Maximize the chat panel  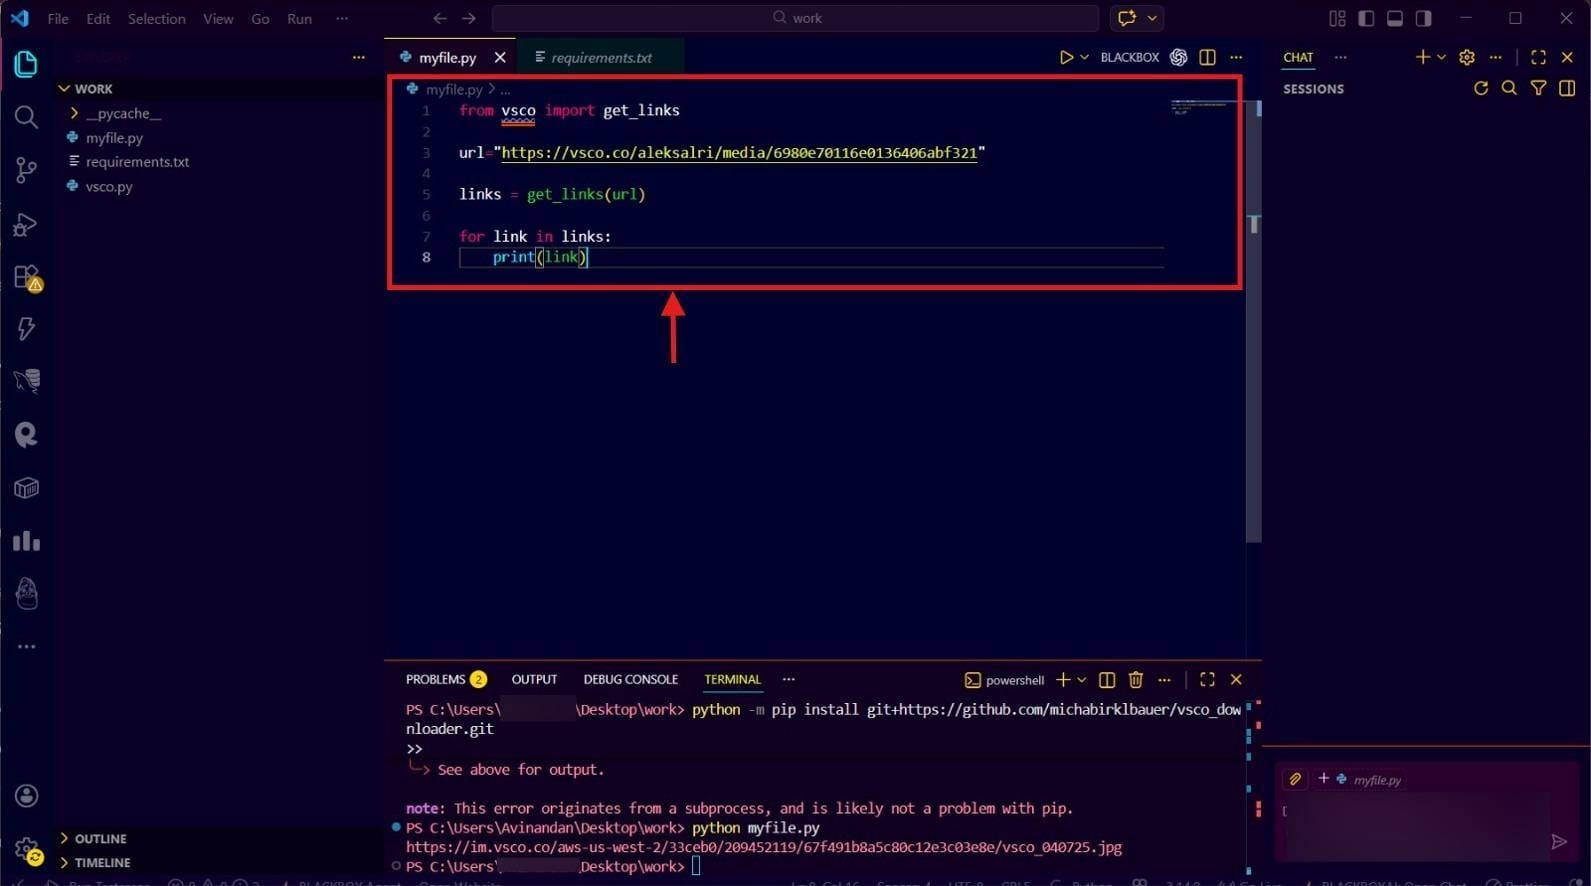point(1538,57)
